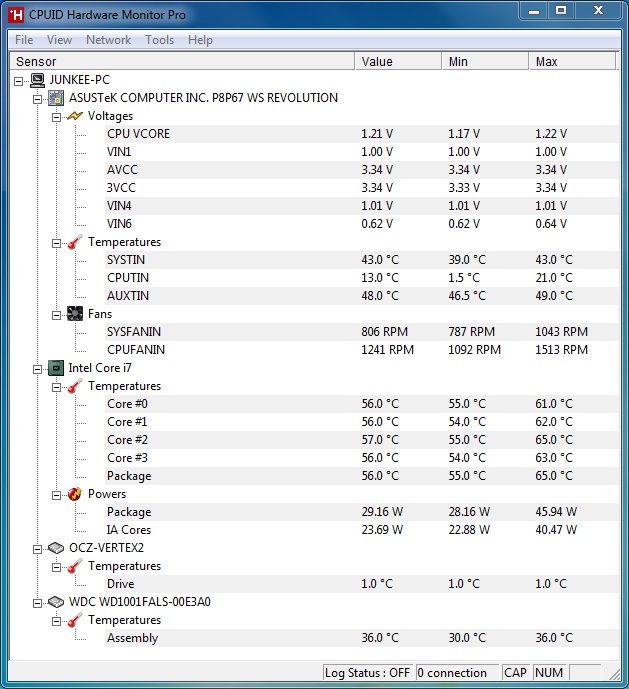Click the Voltages lightning bolt icon
629x689 pixels.
point(75,116)
